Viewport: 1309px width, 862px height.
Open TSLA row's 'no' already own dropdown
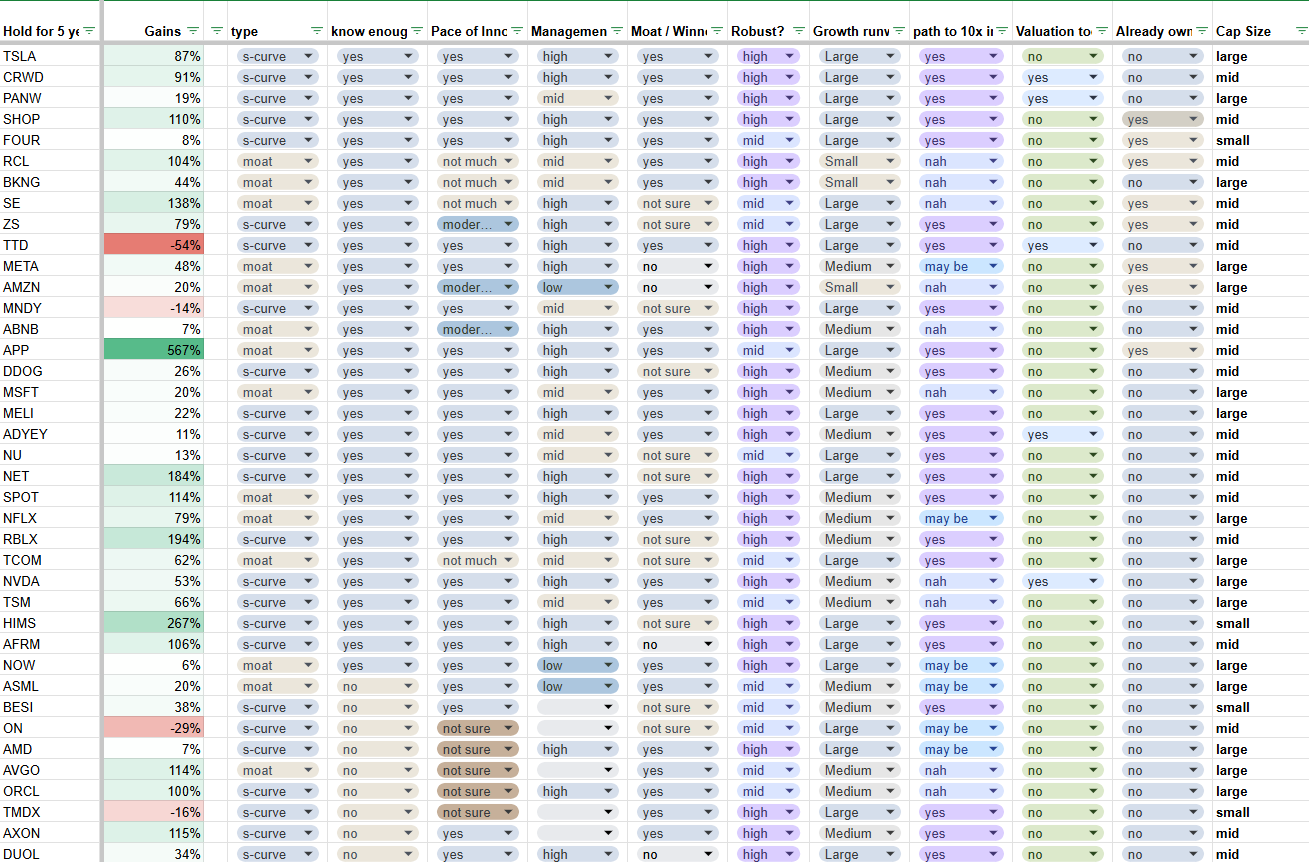pyautogui.click(x=1162, y=56)
